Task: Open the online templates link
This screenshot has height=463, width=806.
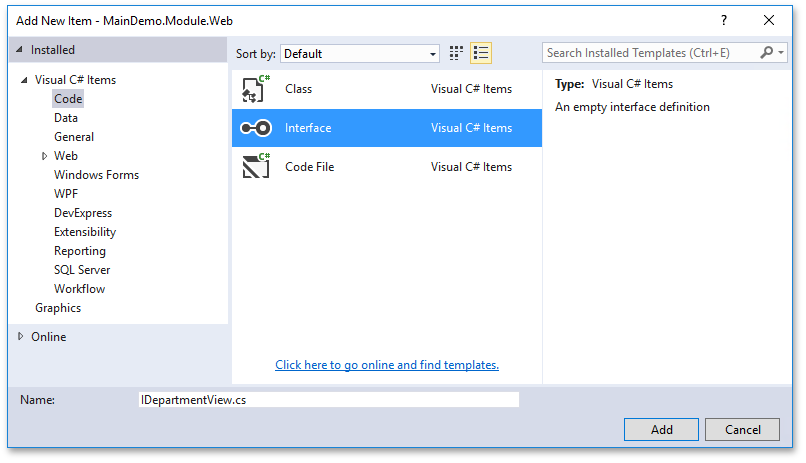Action: coord(387,365)
